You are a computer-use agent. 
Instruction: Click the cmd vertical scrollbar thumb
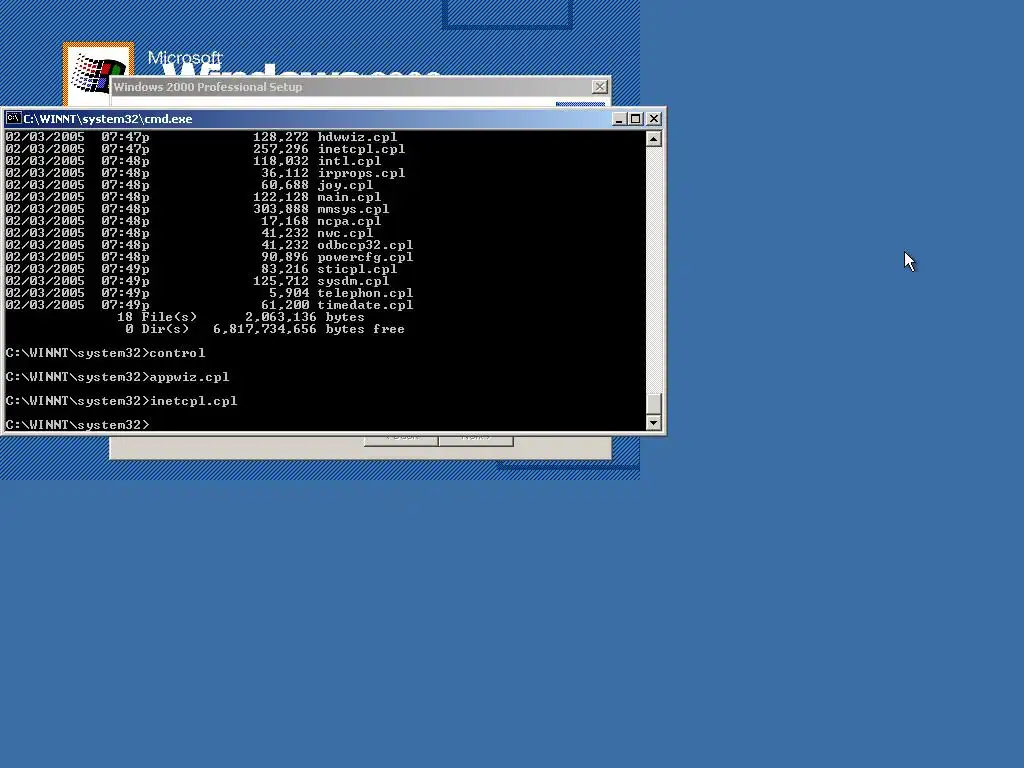[x=654, y=404]
